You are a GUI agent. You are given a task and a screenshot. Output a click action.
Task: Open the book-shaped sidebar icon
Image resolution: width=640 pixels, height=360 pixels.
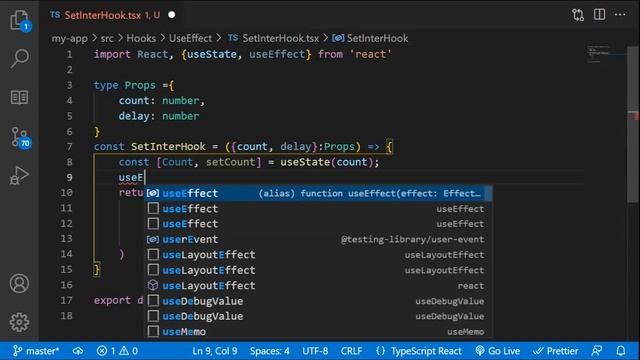pos(19,97)
